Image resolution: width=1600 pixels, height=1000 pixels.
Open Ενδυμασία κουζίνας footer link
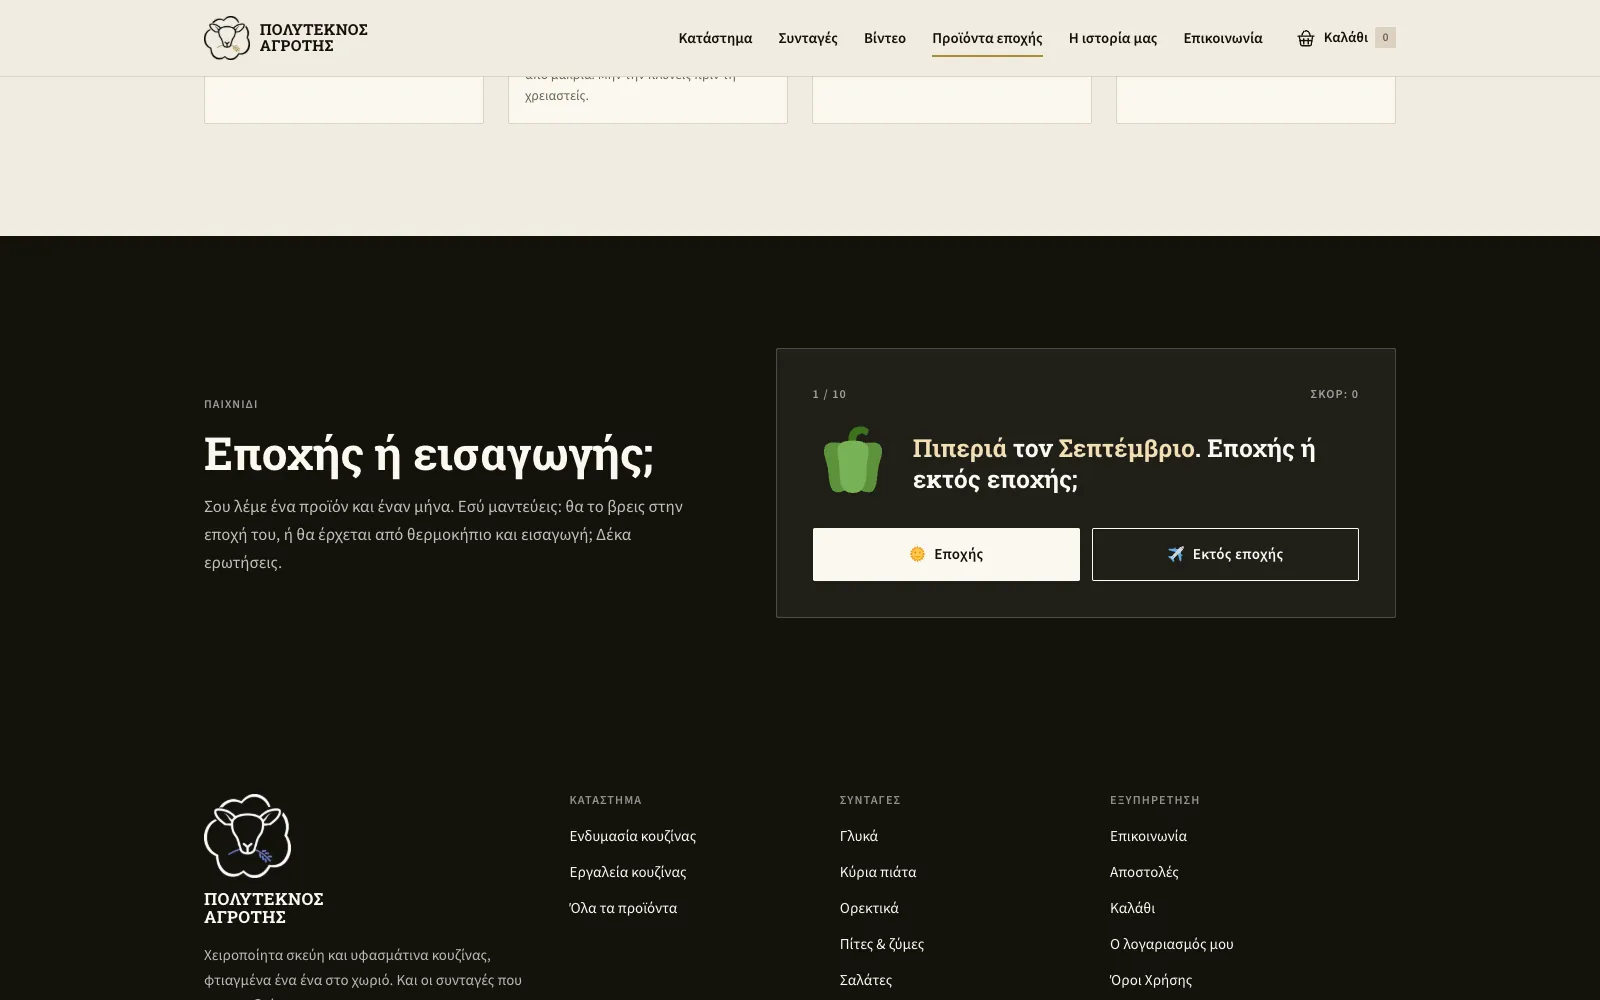633,836
